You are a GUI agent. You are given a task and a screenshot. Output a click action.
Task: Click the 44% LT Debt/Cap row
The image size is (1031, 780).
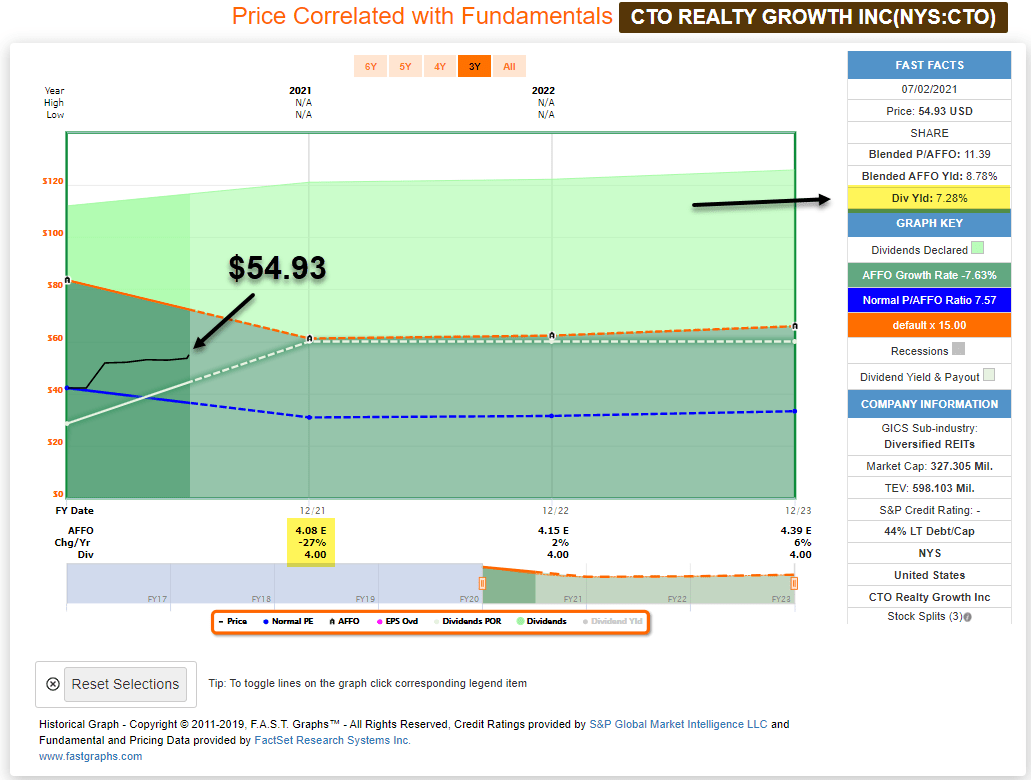(929, 531)
